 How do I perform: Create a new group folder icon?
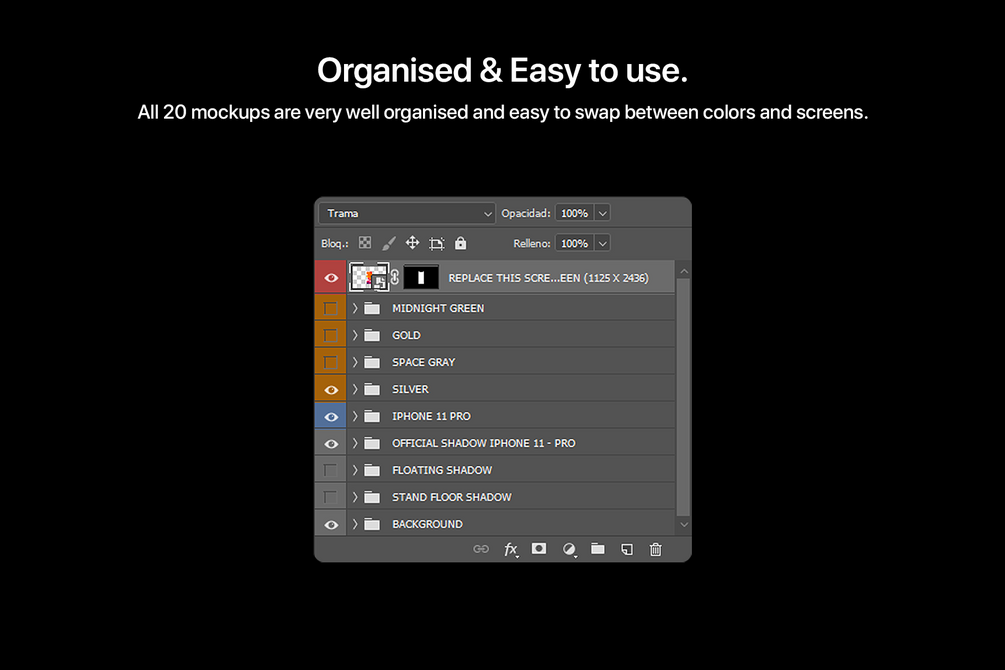597,549
